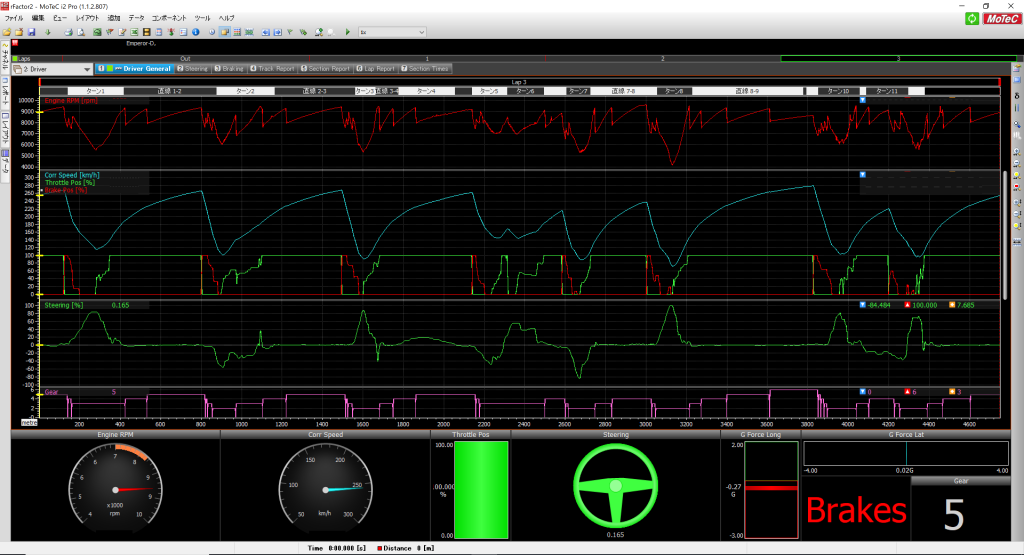The height and width of the screenshot is (555, 1024).
Task: Switch to the Section Times tab
Action: [425, 69]
